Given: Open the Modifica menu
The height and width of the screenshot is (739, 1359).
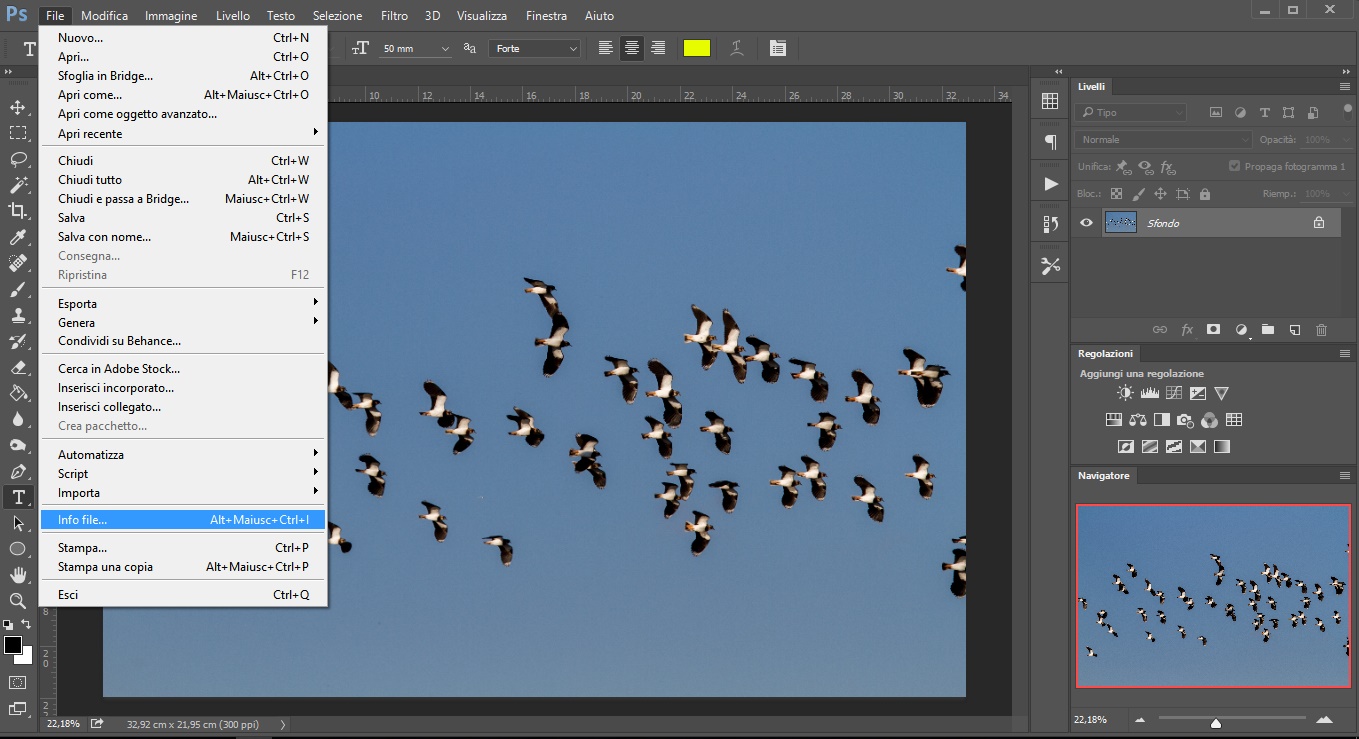Looking at the screenshot, I should click(x=104, y=16).
